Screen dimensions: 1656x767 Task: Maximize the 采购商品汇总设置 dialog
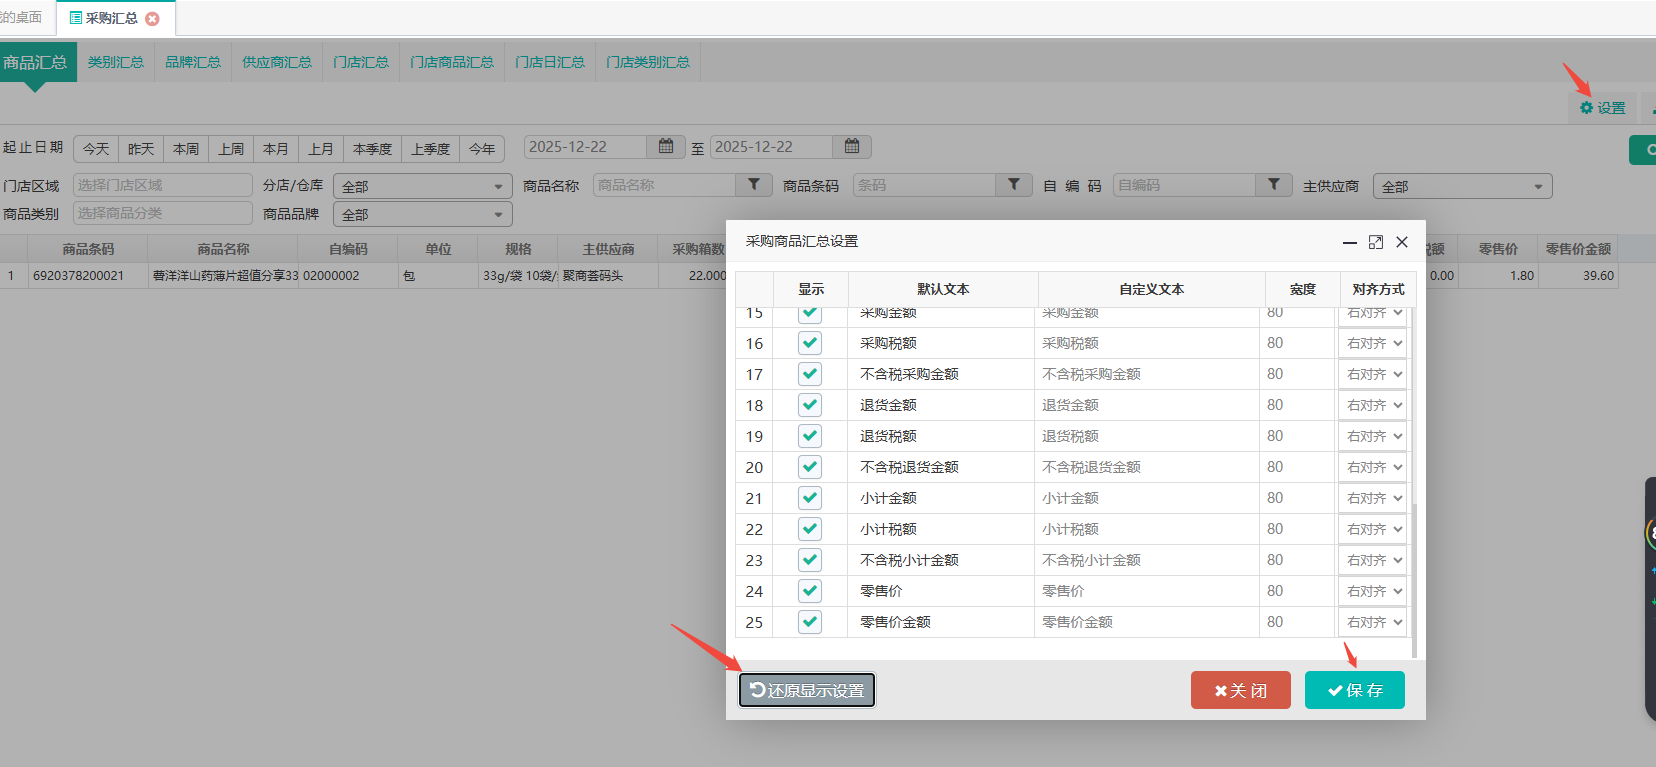click(x=1376, y=242)
